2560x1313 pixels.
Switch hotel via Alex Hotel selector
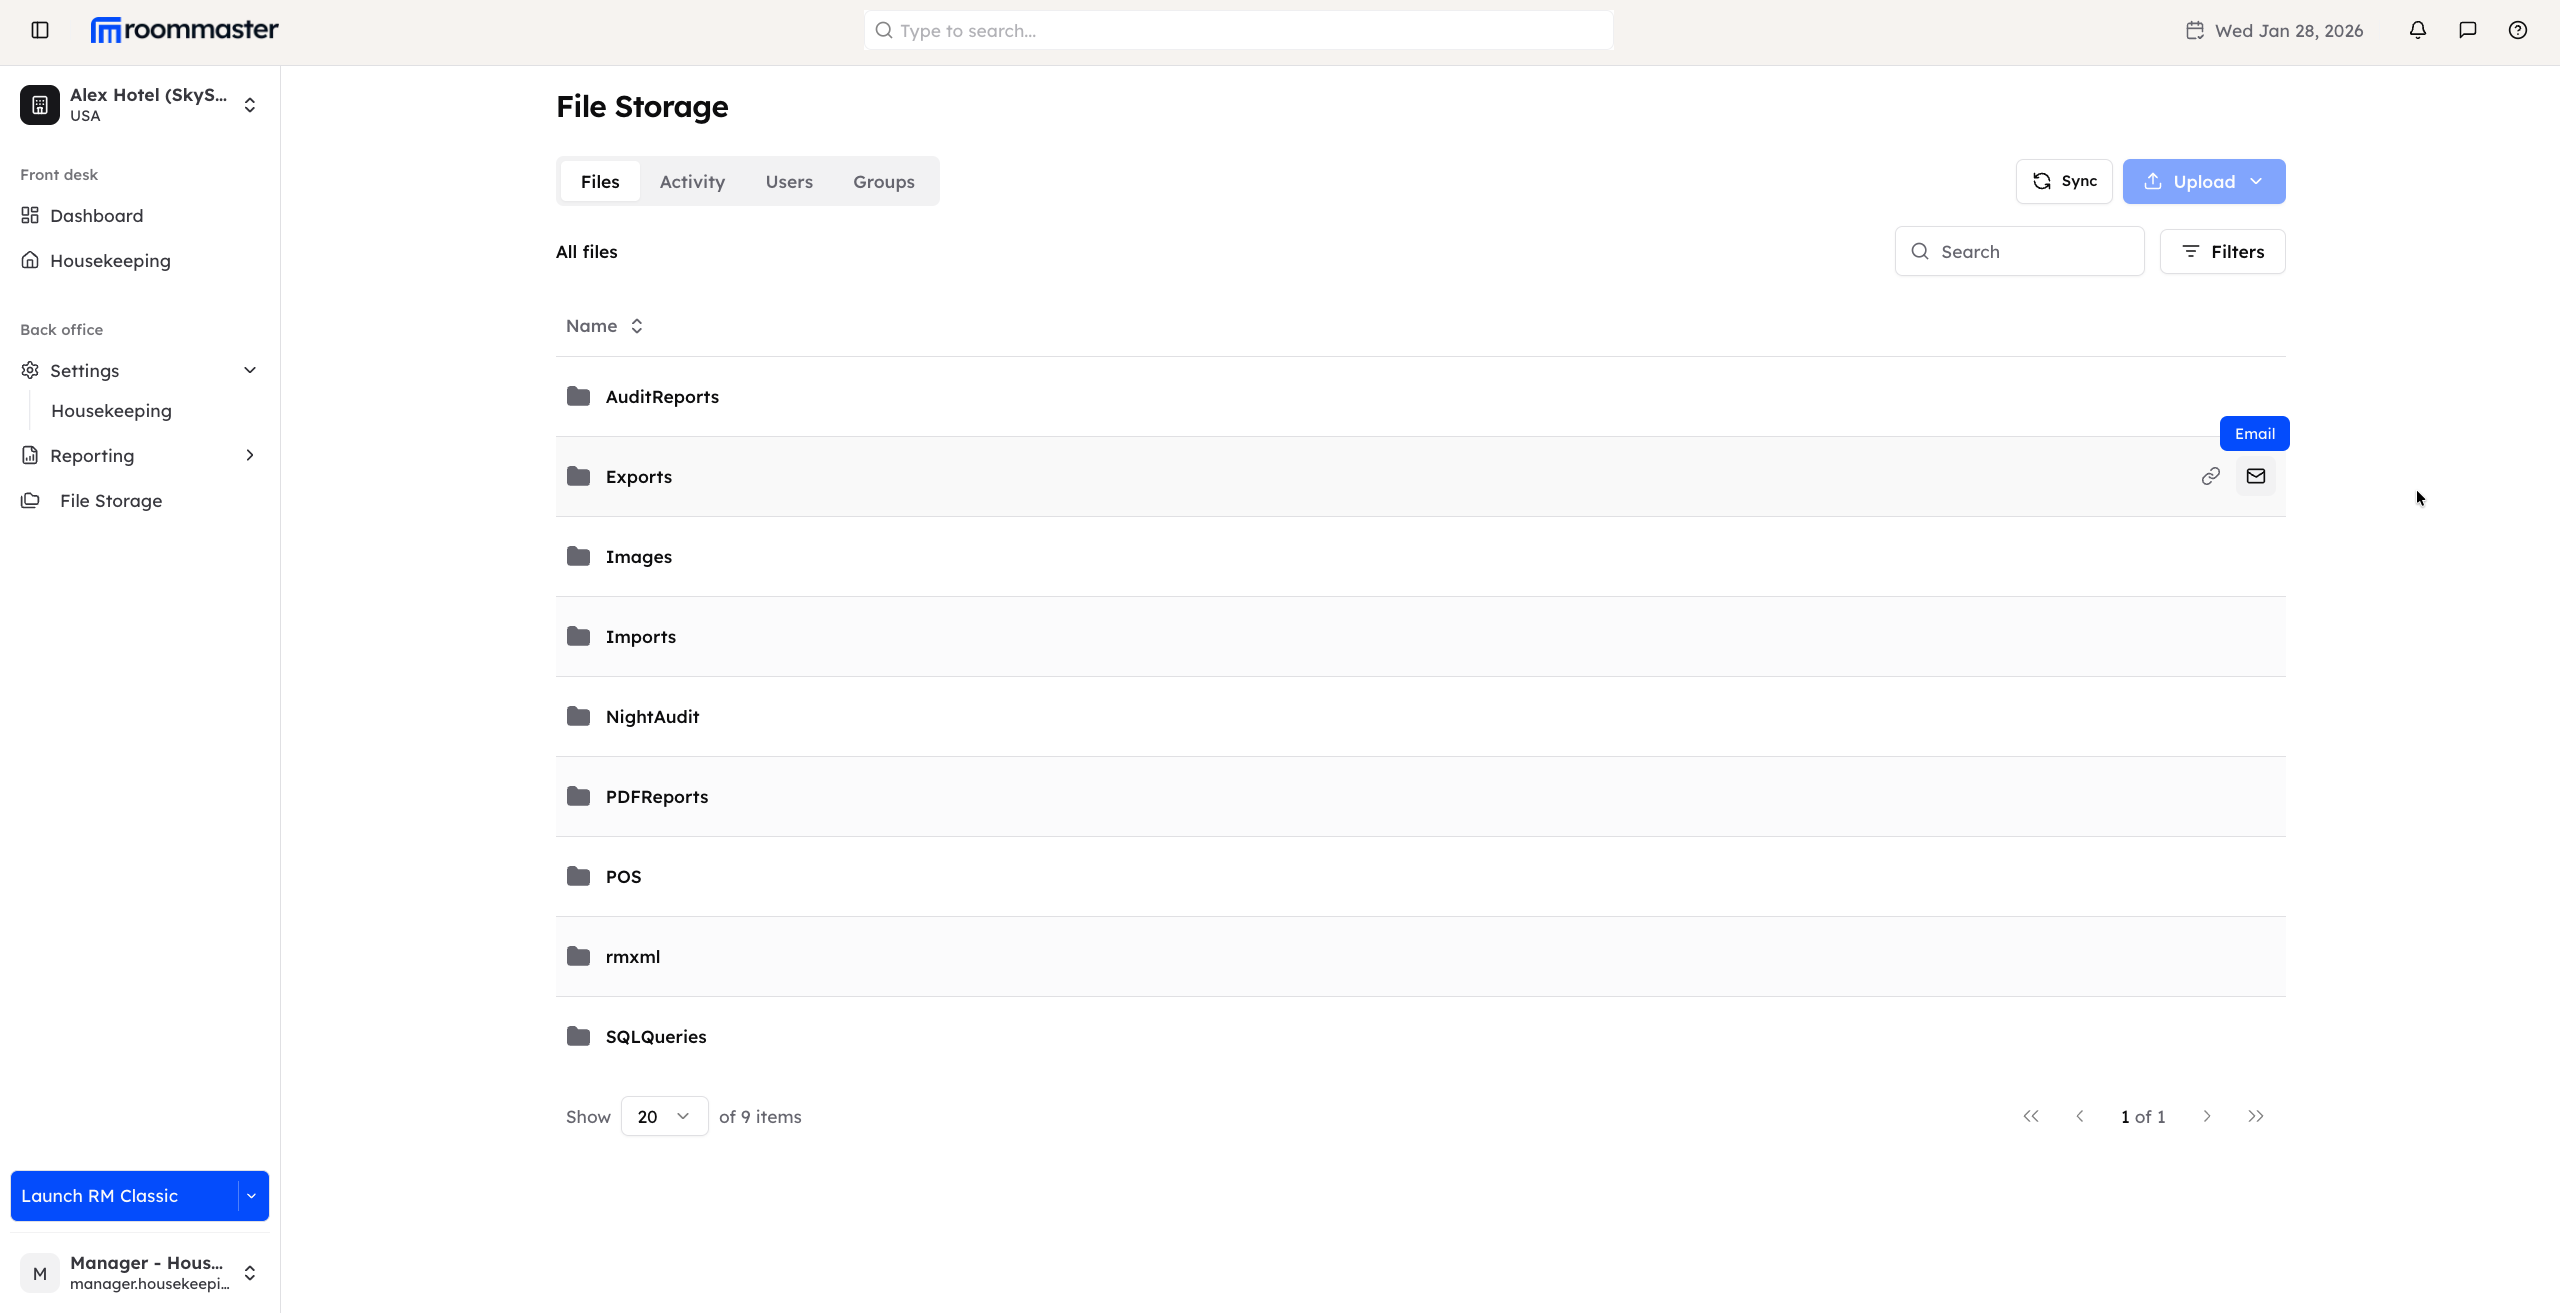pos(140,105)
